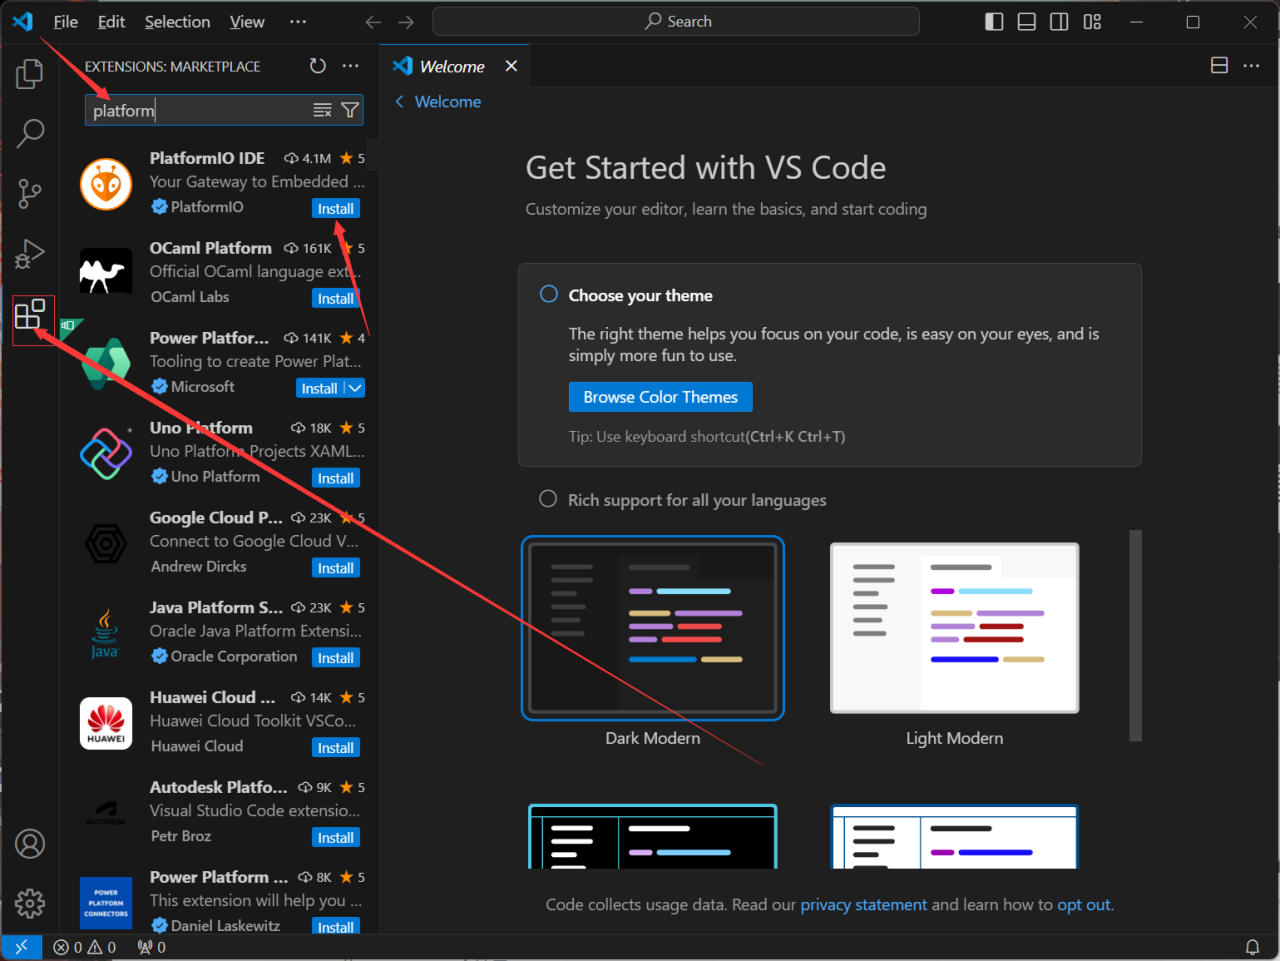Screen dimensions: 1280x961
Task: Open remote window from status bar
Action: [x=21, y=947]
